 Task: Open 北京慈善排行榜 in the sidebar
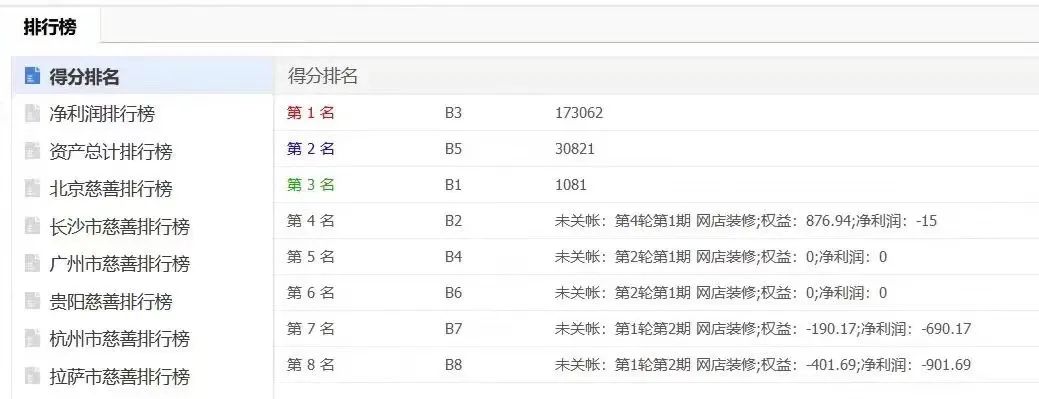point(111,189)
